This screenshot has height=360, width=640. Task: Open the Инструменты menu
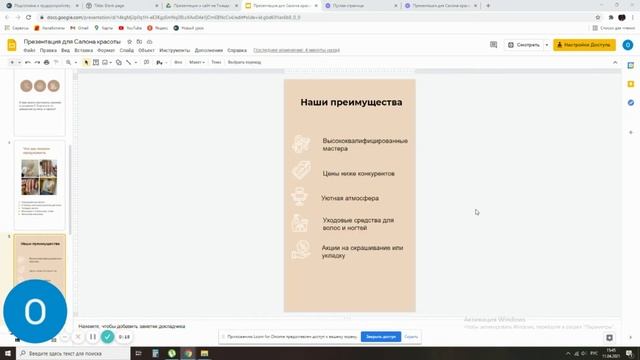(175, 50)
